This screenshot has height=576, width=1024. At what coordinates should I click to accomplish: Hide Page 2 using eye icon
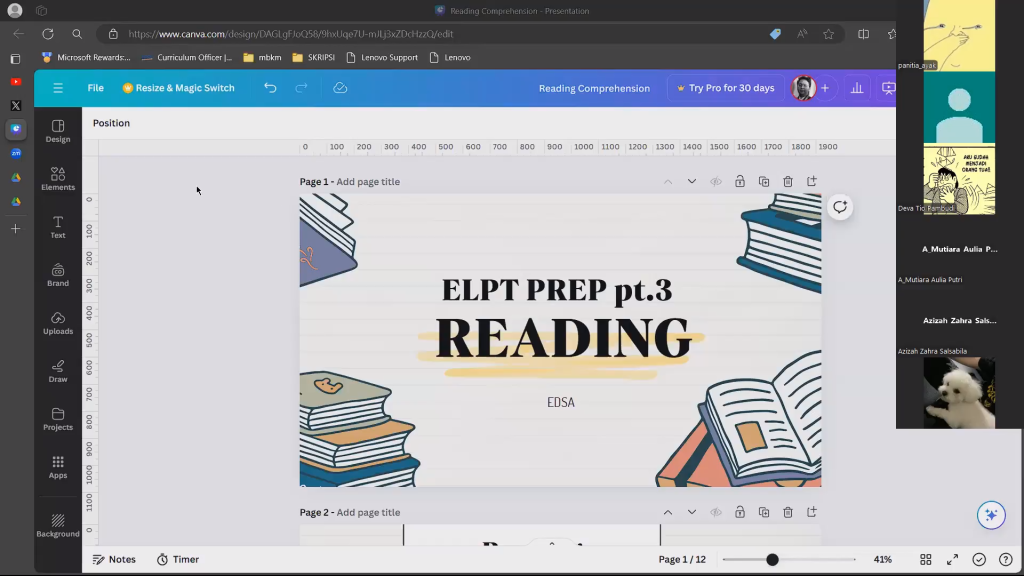coord(716,512)
